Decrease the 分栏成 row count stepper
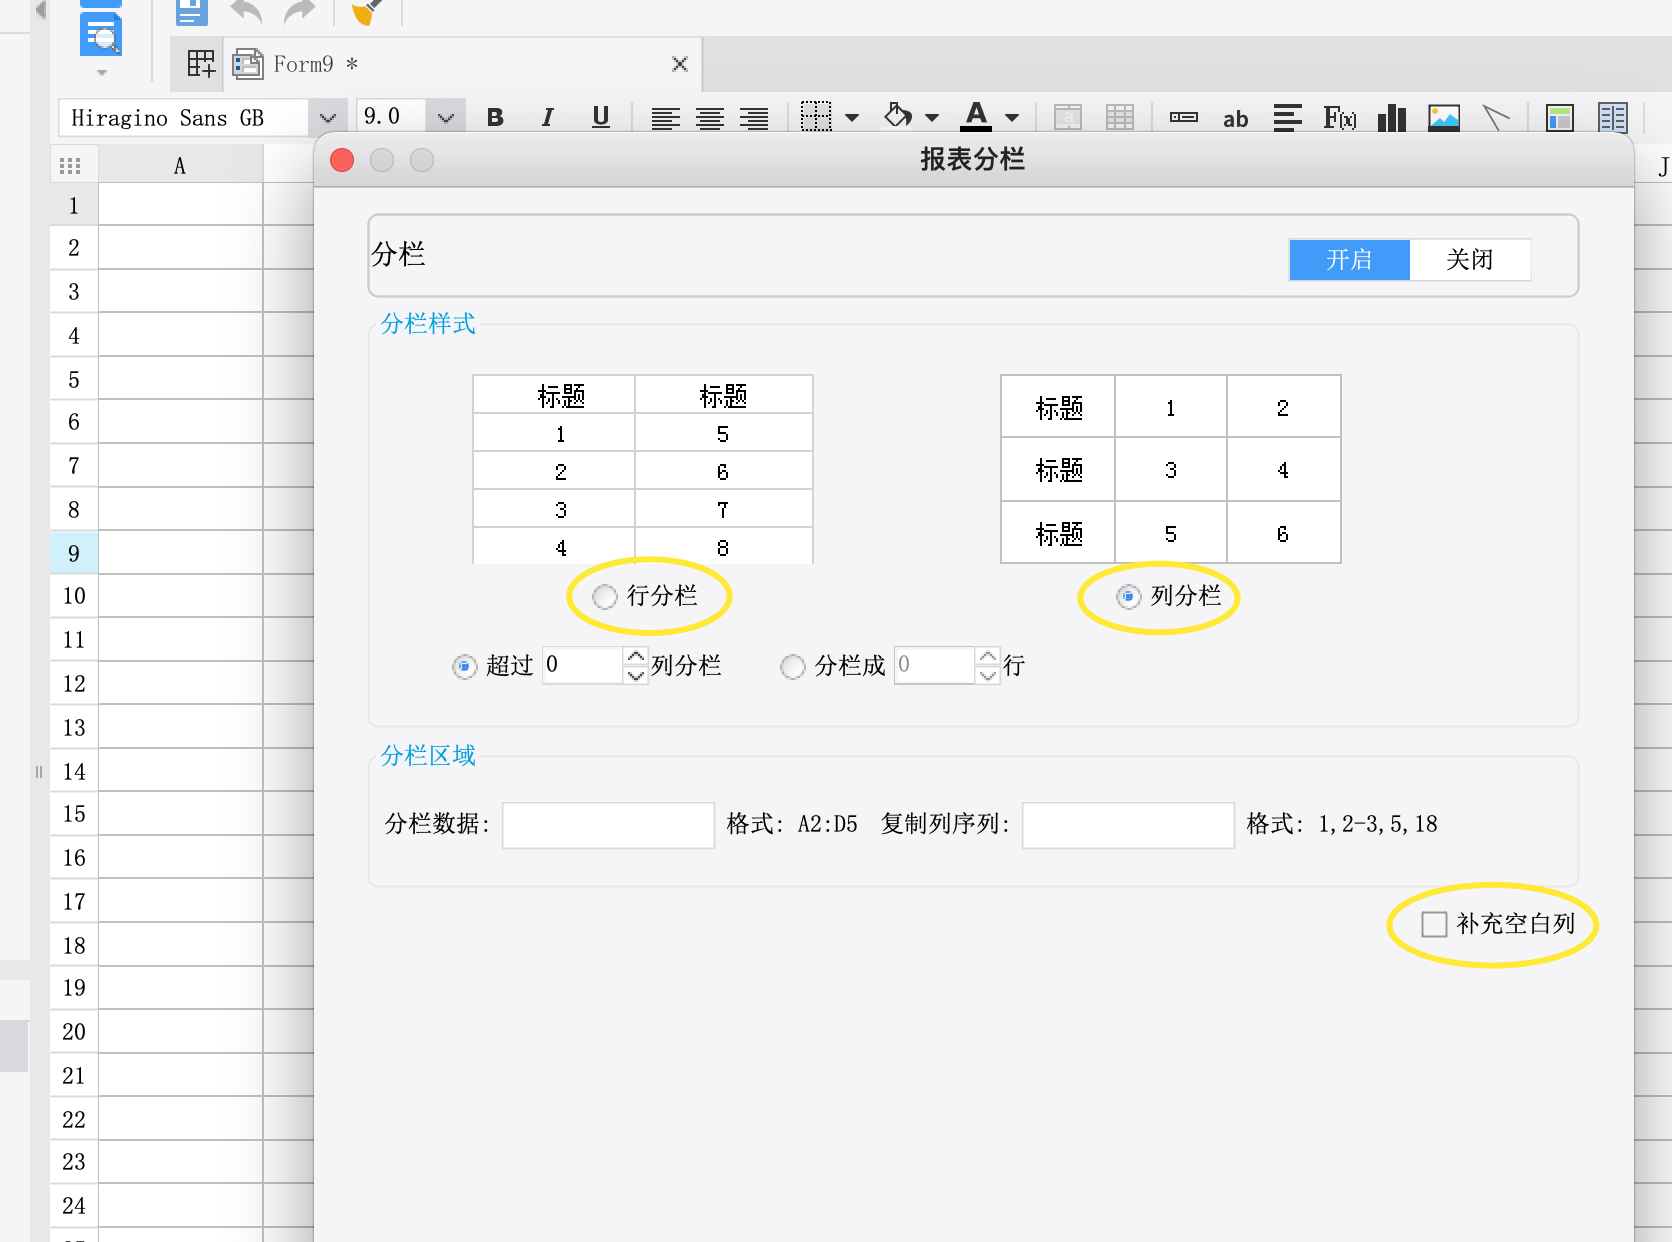 click(x=988, y=675)
